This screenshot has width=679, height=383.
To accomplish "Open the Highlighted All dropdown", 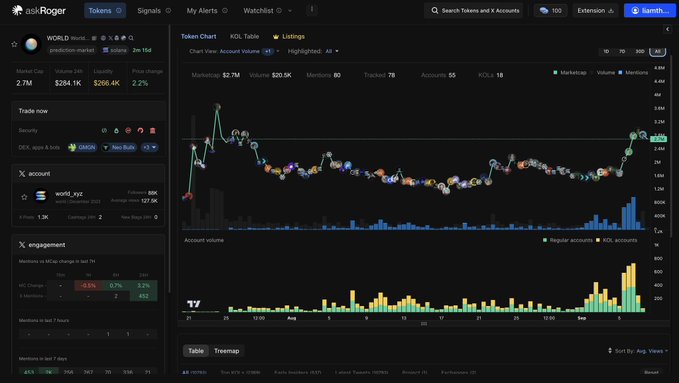I will pos(332,51).
